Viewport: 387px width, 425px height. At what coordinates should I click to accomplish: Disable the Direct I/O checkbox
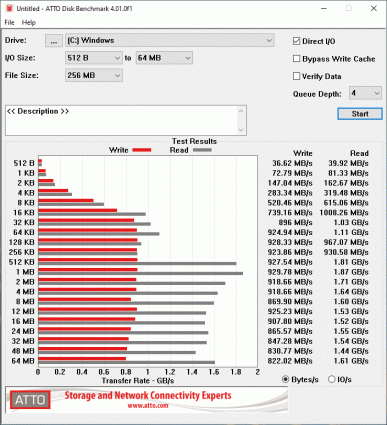[296, 41]
